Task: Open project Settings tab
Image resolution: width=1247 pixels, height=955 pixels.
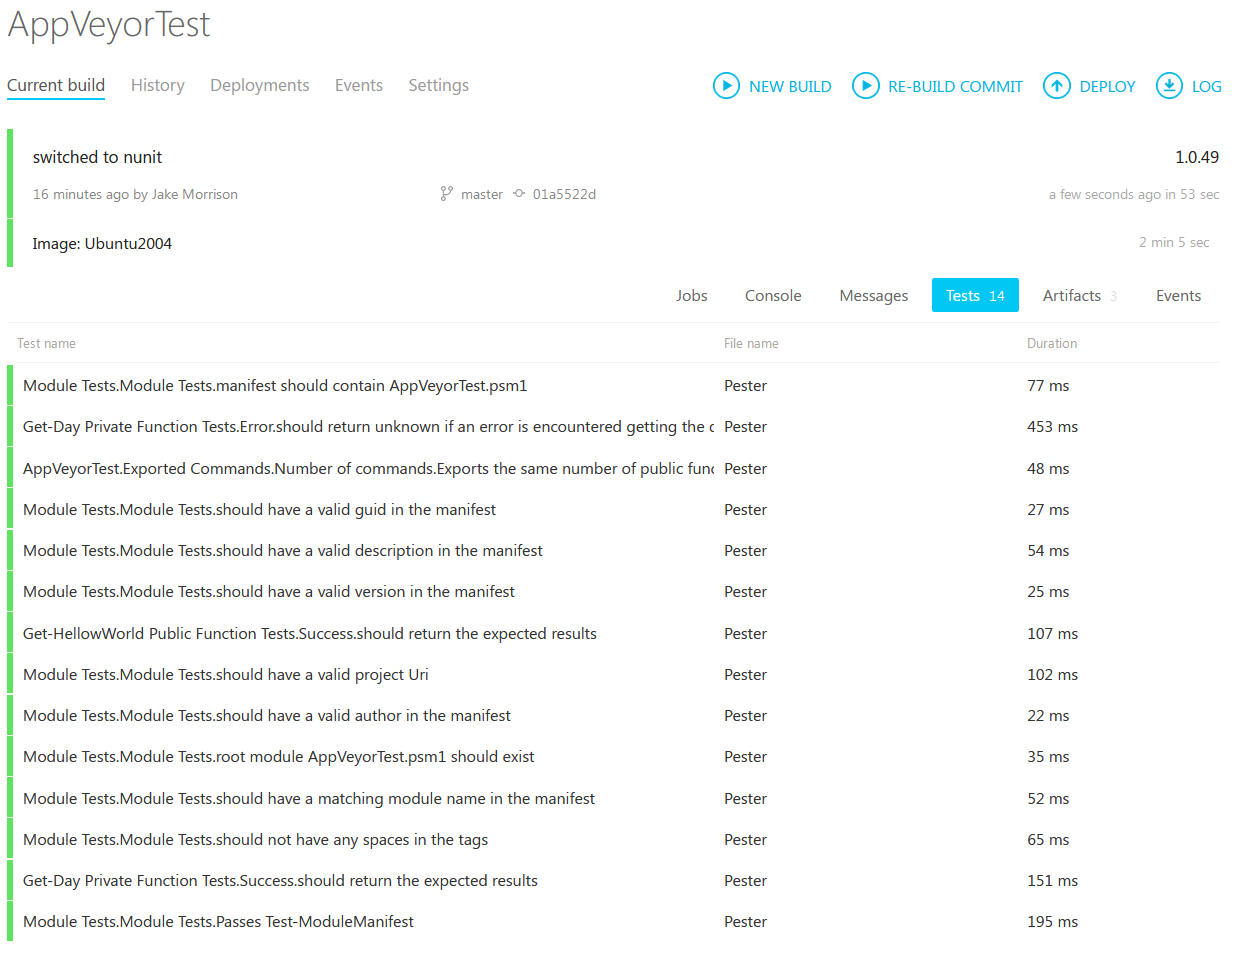Action: pos(438,85)
